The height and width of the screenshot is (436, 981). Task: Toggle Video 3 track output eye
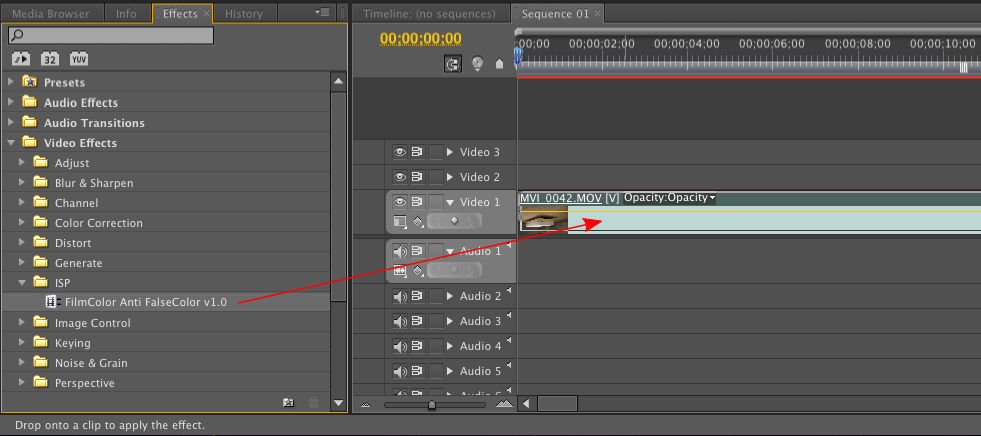(400, 151)
